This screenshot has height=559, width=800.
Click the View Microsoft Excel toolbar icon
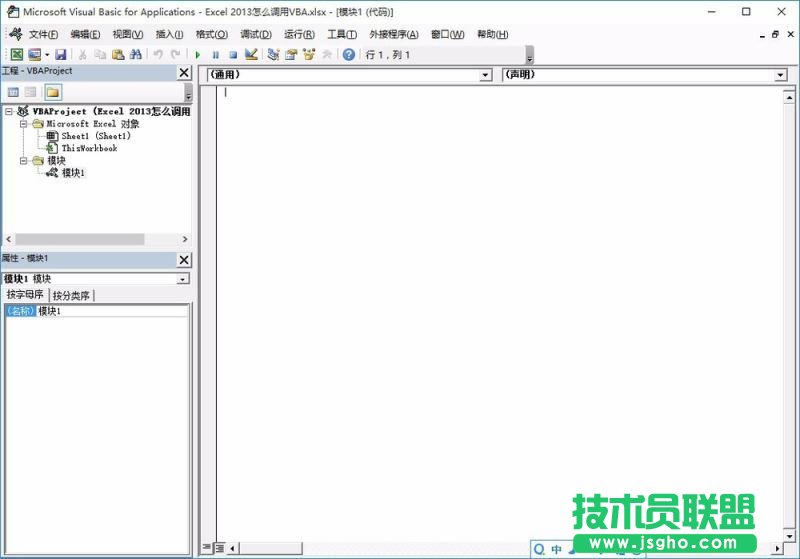[x=16, y=54]
